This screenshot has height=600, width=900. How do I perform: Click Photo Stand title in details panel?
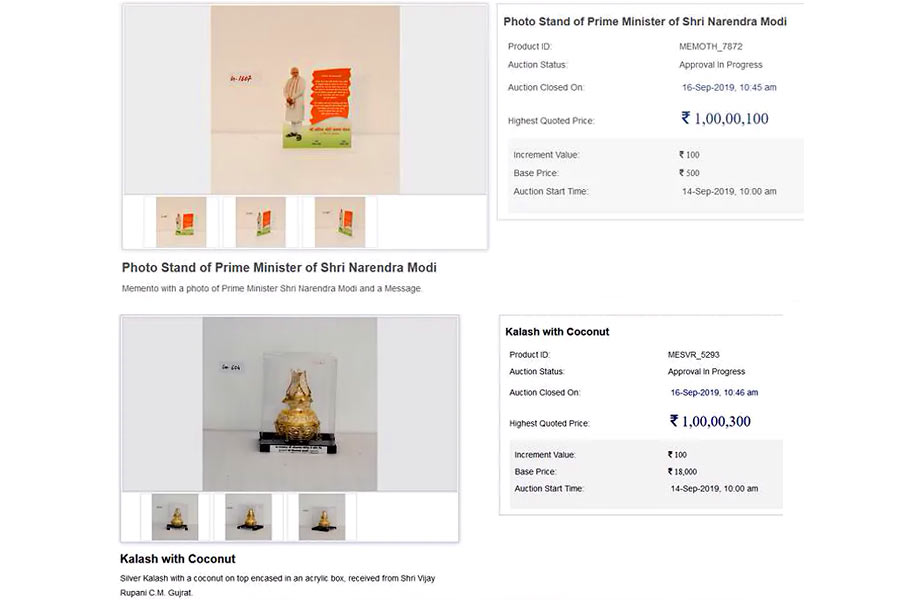(645, 22)
